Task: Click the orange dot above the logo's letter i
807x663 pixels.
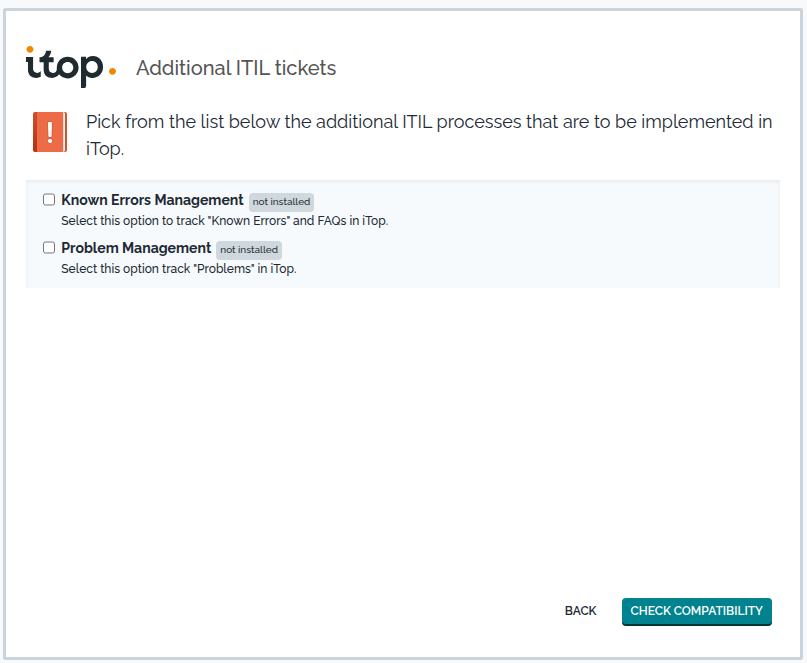Action: (30, 49)
